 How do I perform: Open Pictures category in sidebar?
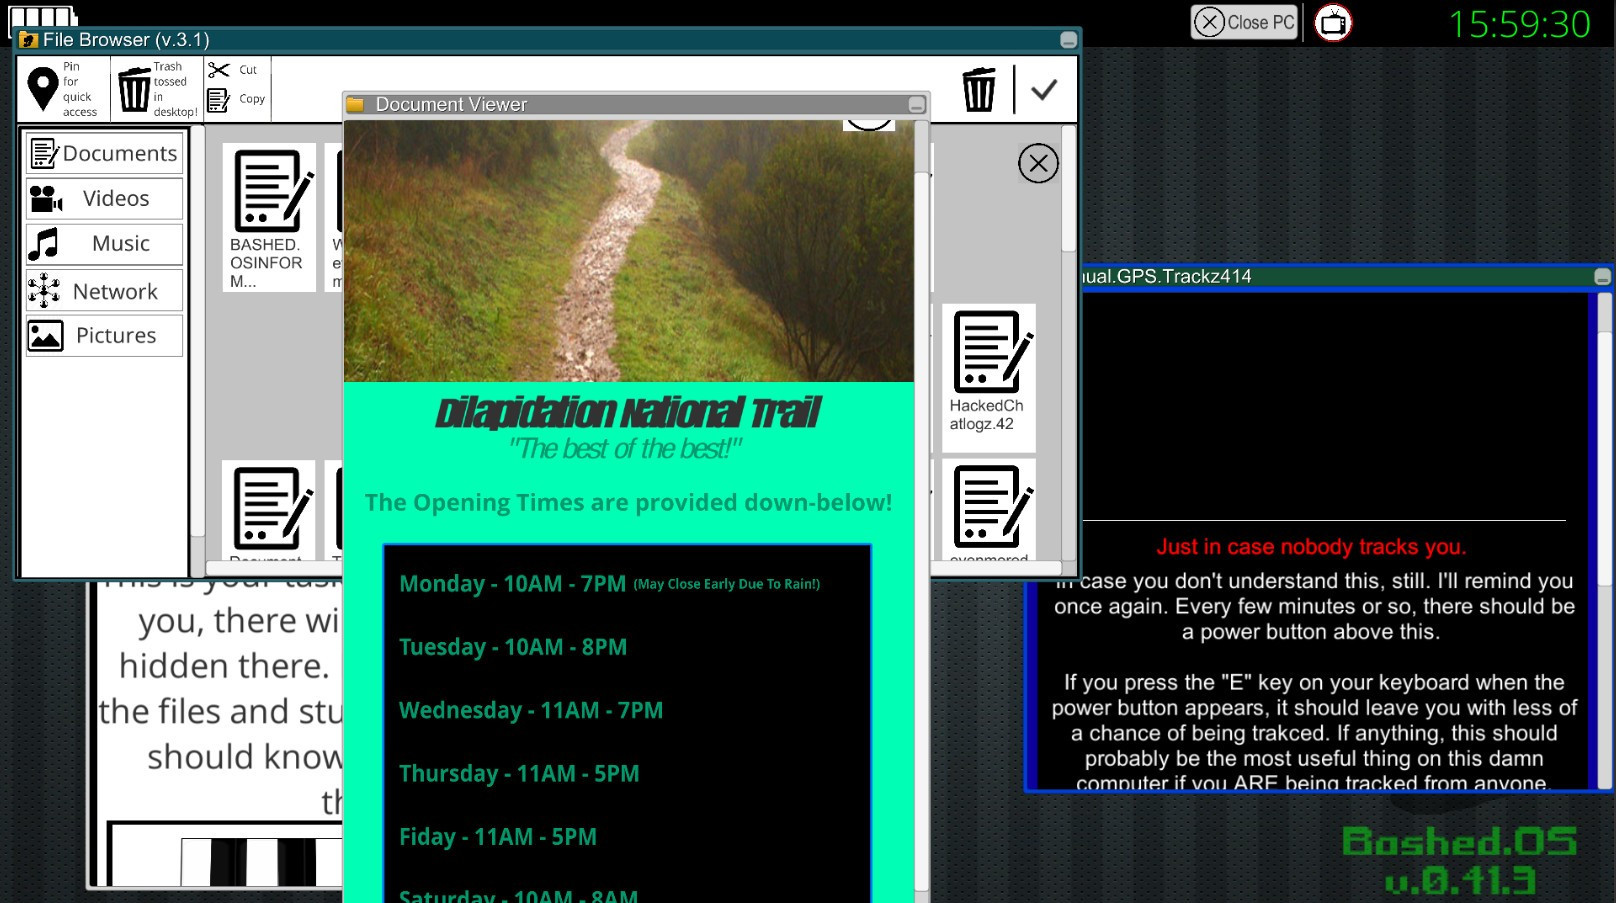point(104,335)
